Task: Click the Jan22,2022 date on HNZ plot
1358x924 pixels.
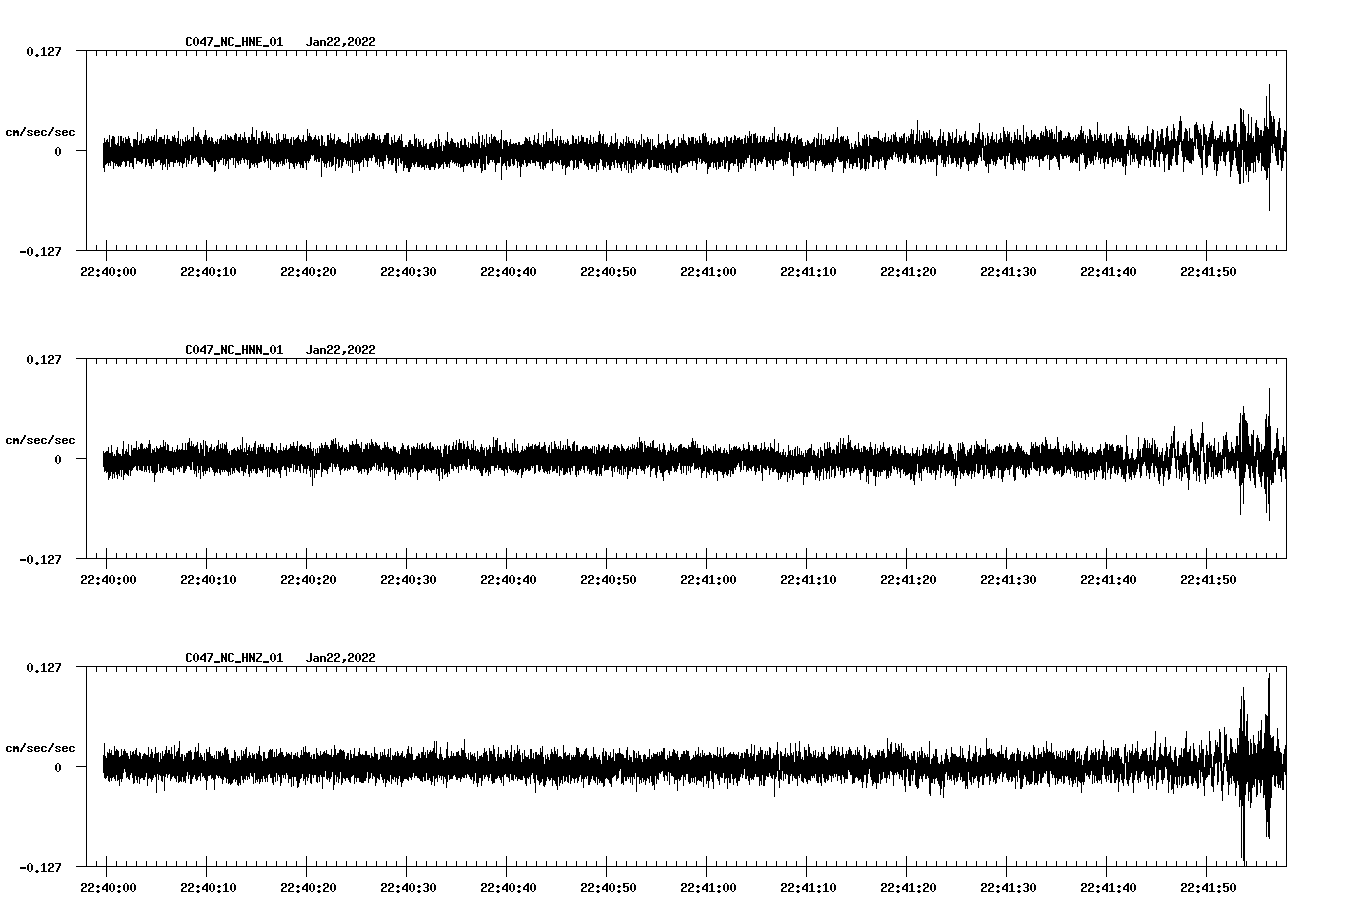Action: point(341,658)
